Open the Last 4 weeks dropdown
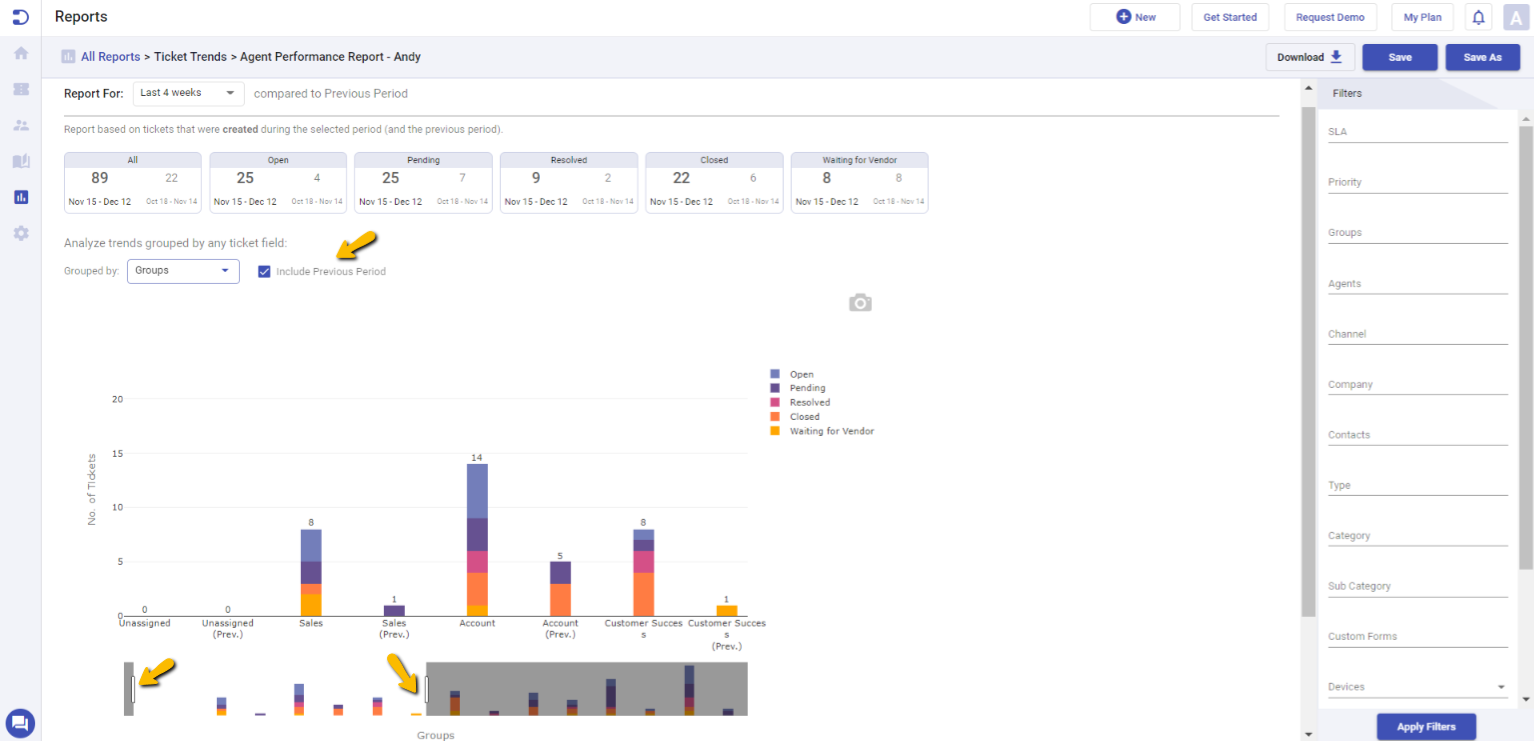1535x741 pixels. point(188,93)
